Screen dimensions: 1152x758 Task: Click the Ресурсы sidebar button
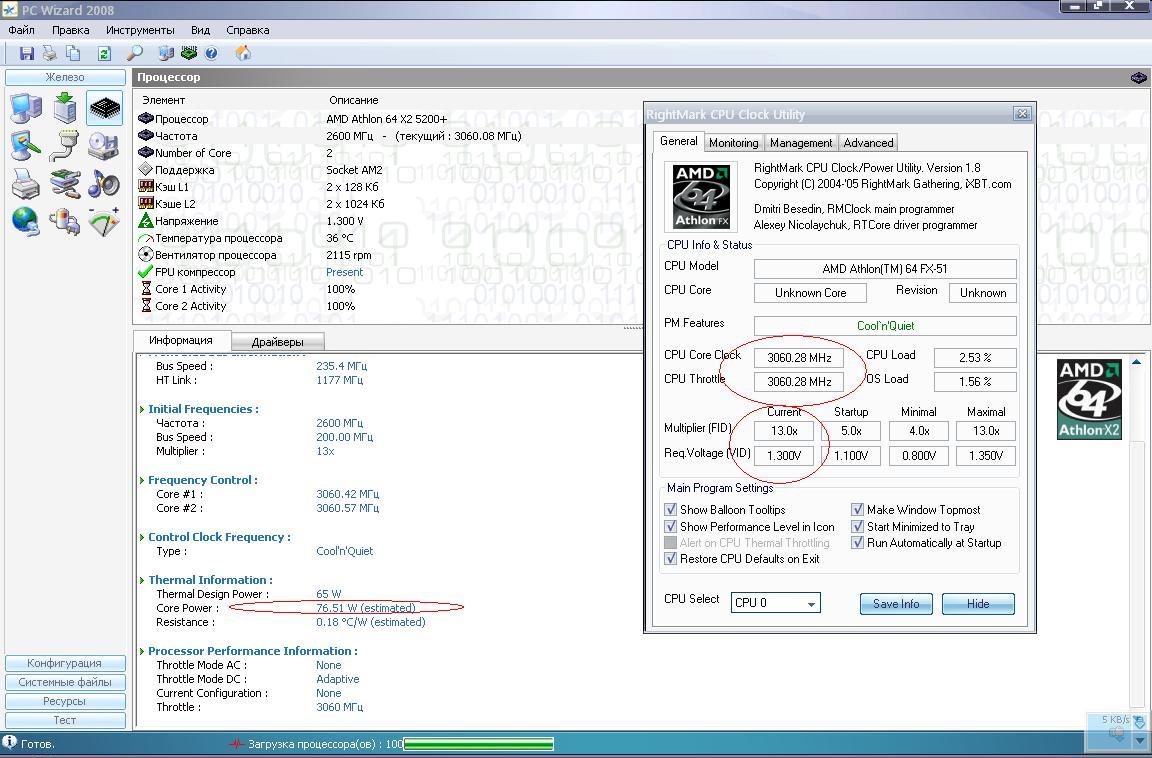click(x=65, y=701)
